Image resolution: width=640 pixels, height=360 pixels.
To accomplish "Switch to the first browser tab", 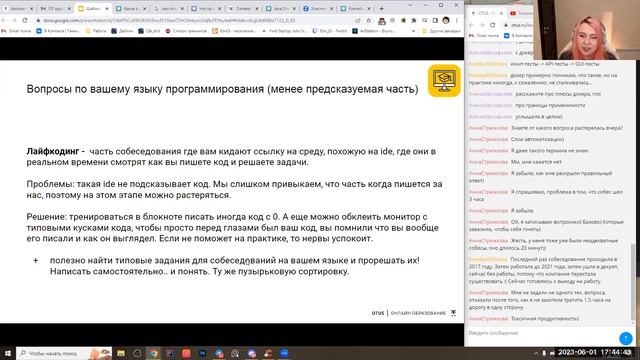I will coord(18,8).
